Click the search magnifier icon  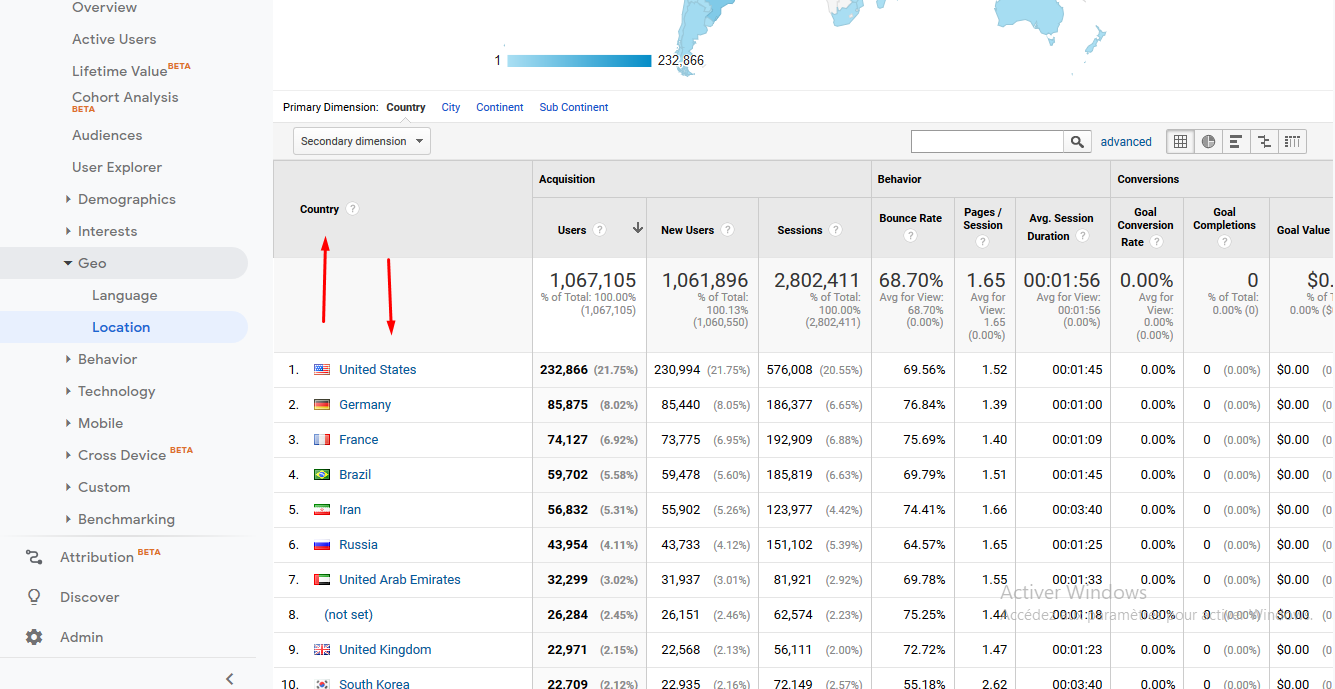[x=1077, y=141]
